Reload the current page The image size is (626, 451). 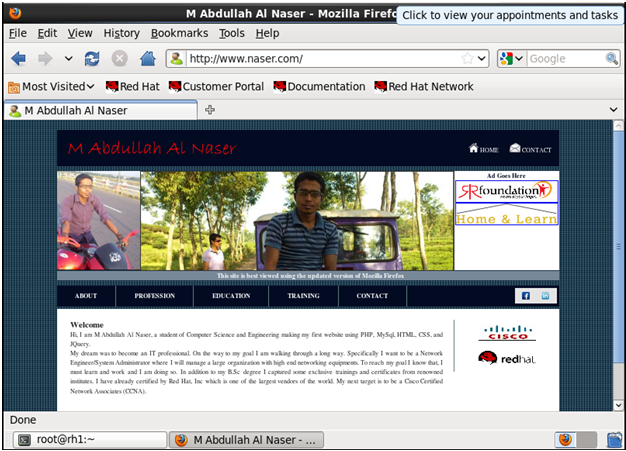92,59
